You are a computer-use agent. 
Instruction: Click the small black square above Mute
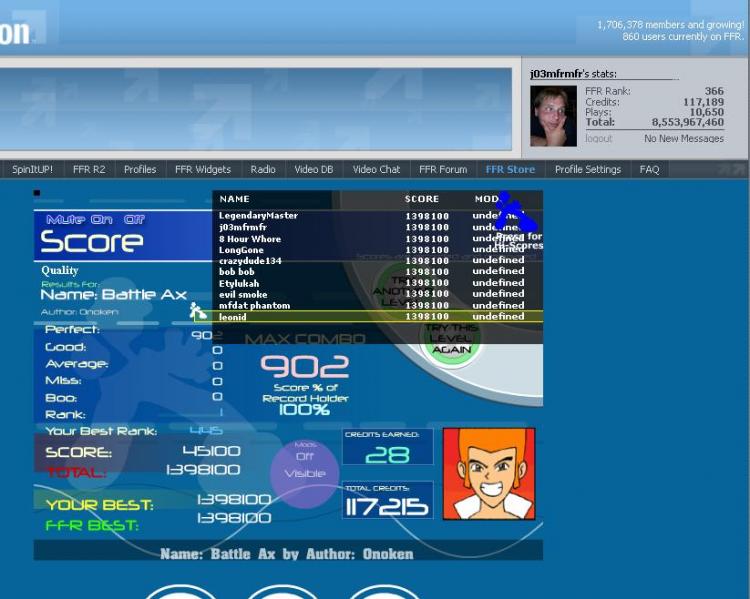pyautogui.click(x=37, y=193)
